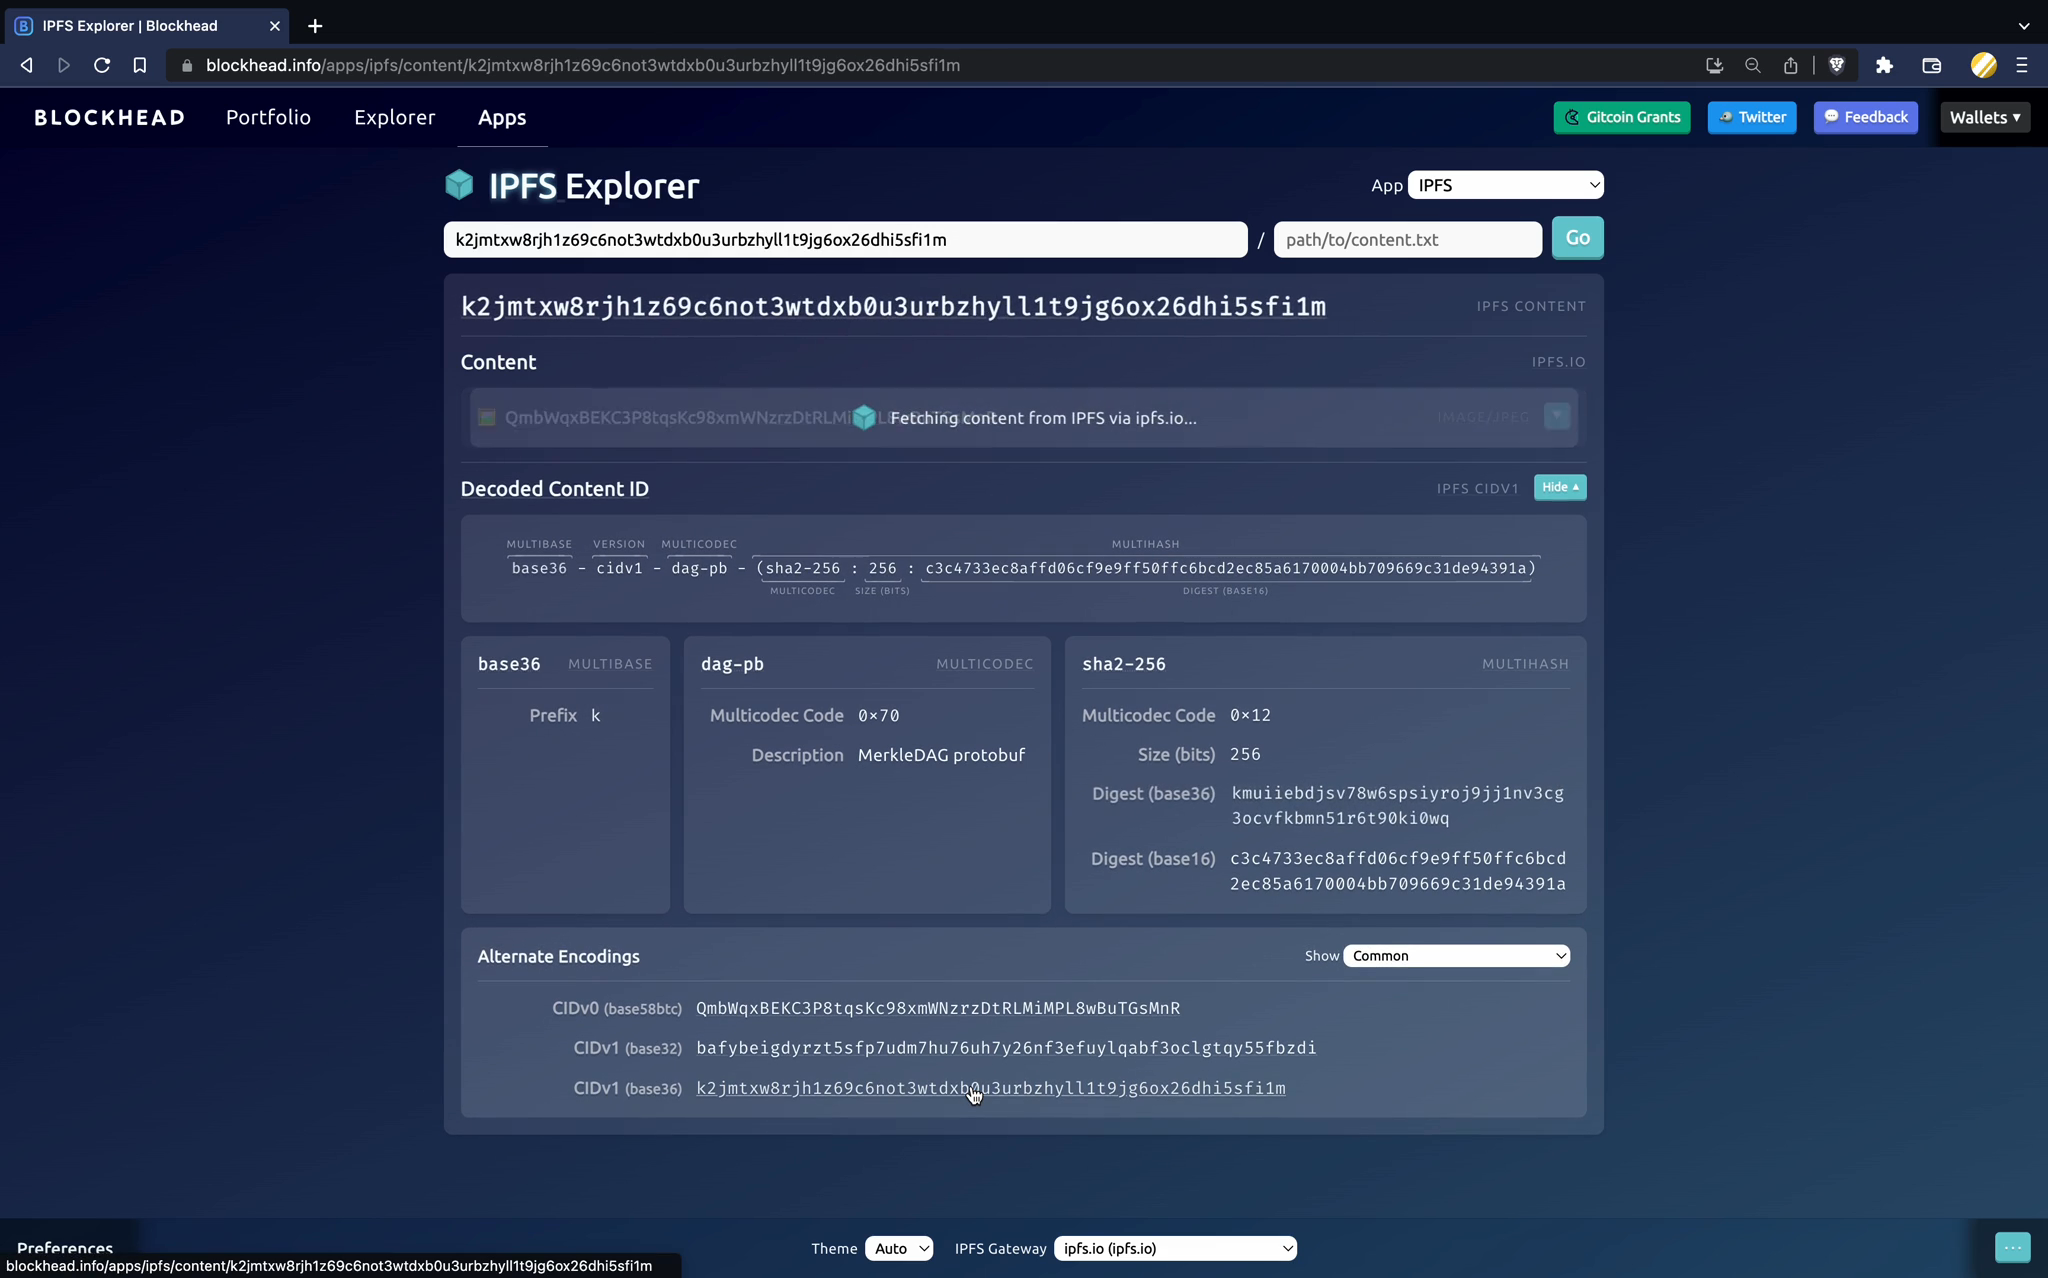2048x1278 pixels.
Task: Reload the page
Action: [x=102, y=65]
